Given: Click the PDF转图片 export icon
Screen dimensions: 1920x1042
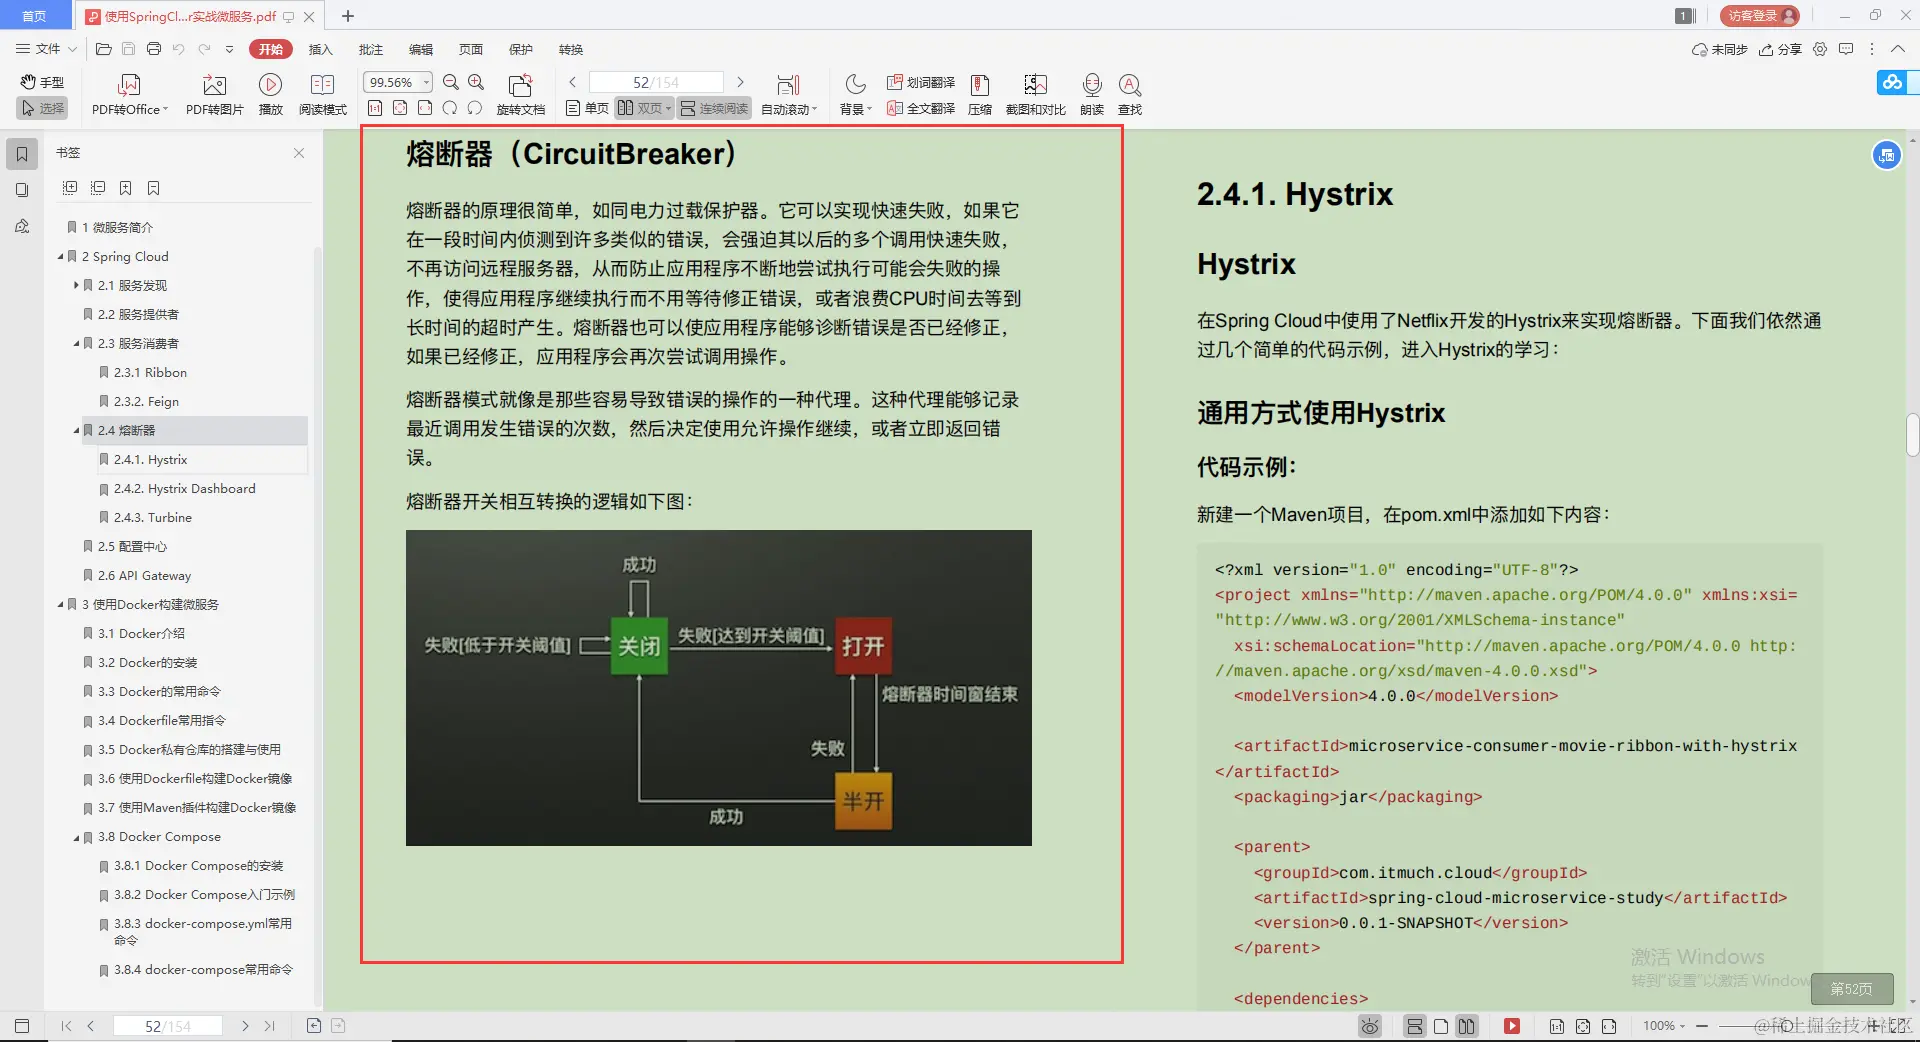Looking at the screenshot, I should (x=213, y=95).
